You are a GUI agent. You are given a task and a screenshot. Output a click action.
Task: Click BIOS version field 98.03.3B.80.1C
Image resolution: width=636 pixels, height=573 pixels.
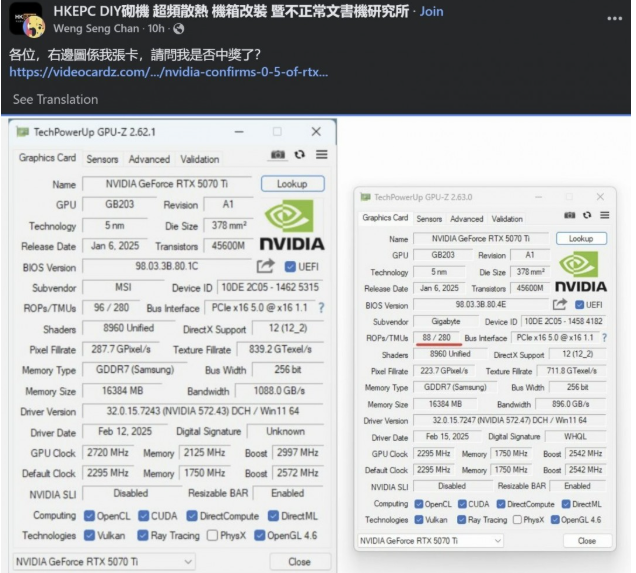pos(167,266)
